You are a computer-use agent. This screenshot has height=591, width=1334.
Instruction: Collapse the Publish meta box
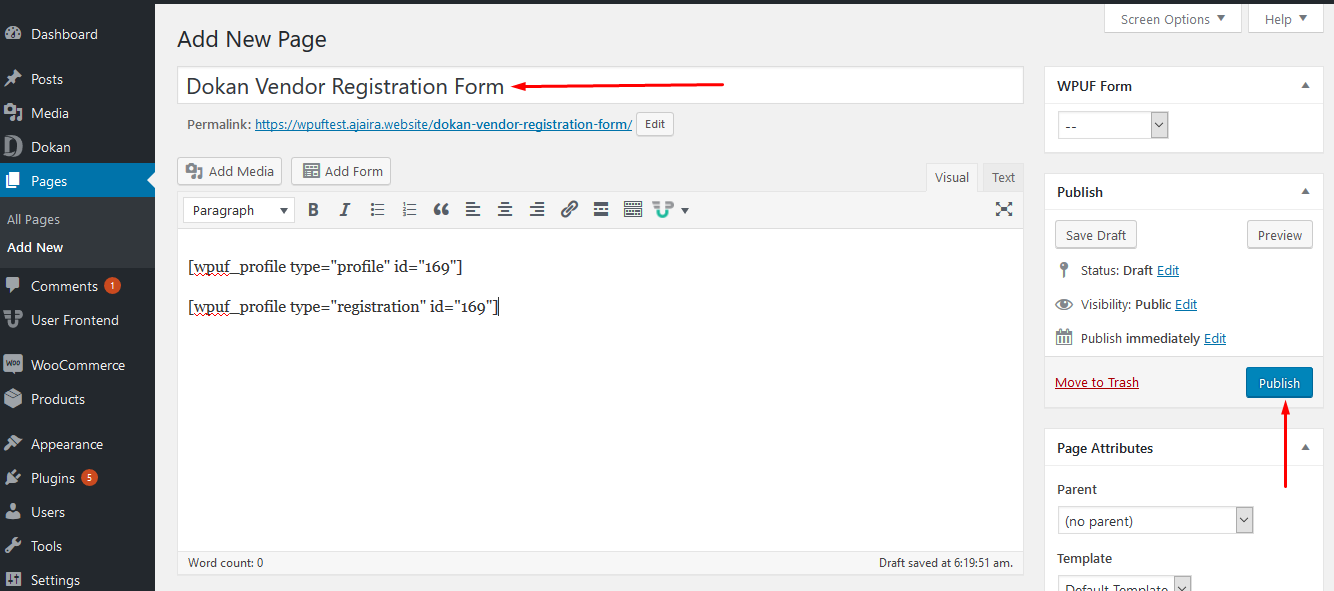pos(1305,192)
